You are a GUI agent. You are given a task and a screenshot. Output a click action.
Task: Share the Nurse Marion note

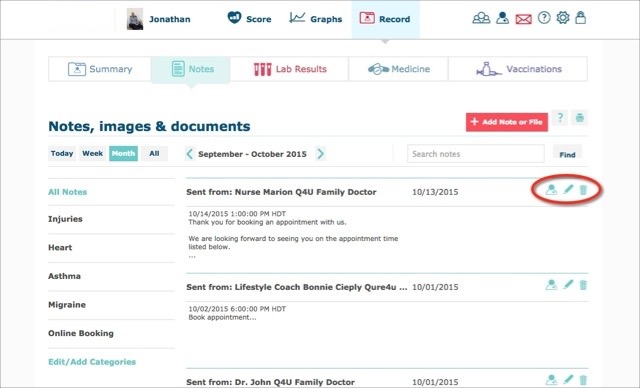tap(551, 190)
